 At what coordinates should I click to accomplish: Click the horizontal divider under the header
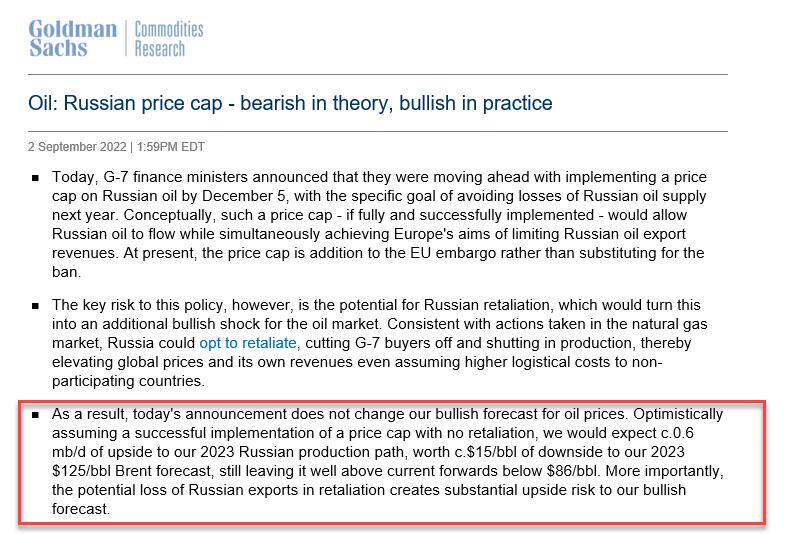(x=378, y=74)
